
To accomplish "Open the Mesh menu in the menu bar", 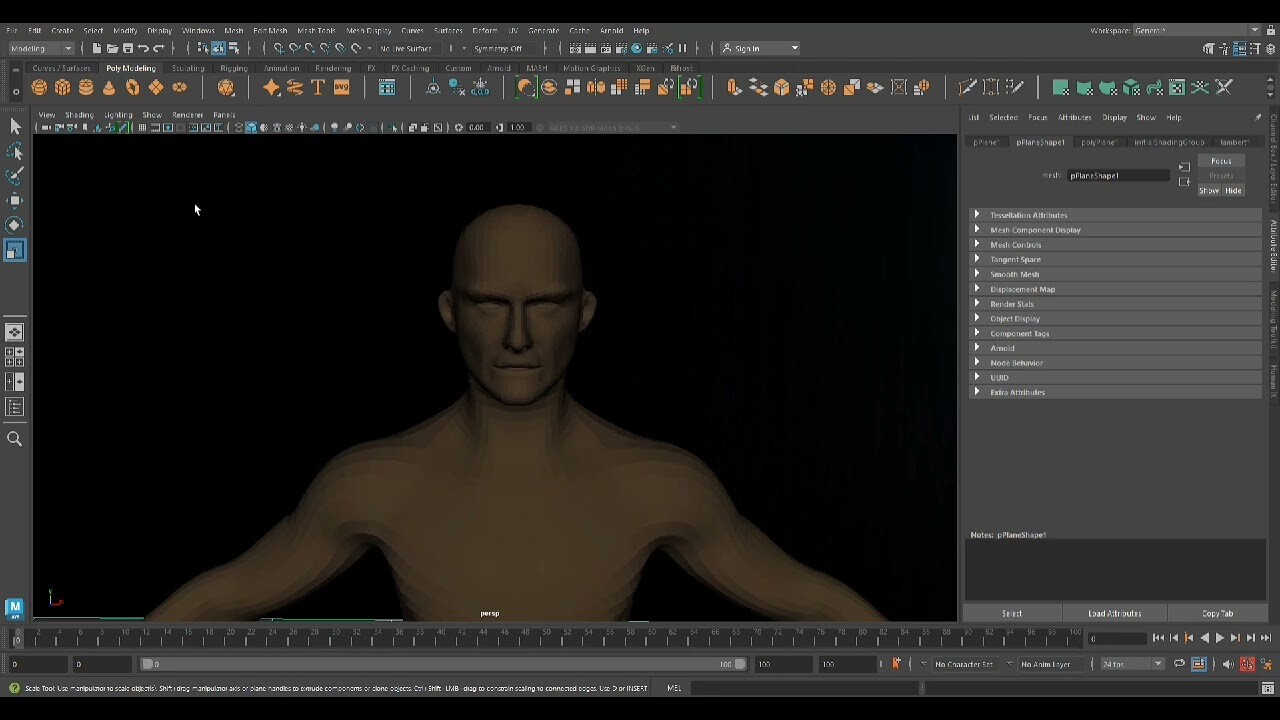I will (233, 30).
